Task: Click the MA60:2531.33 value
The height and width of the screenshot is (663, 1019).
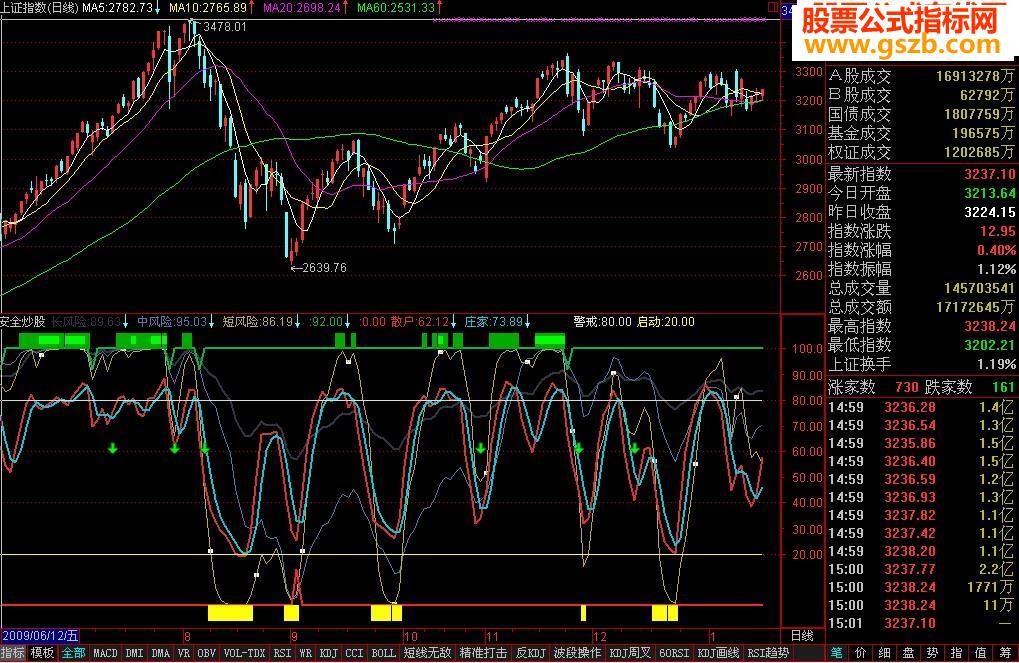Action: (396, 8)
